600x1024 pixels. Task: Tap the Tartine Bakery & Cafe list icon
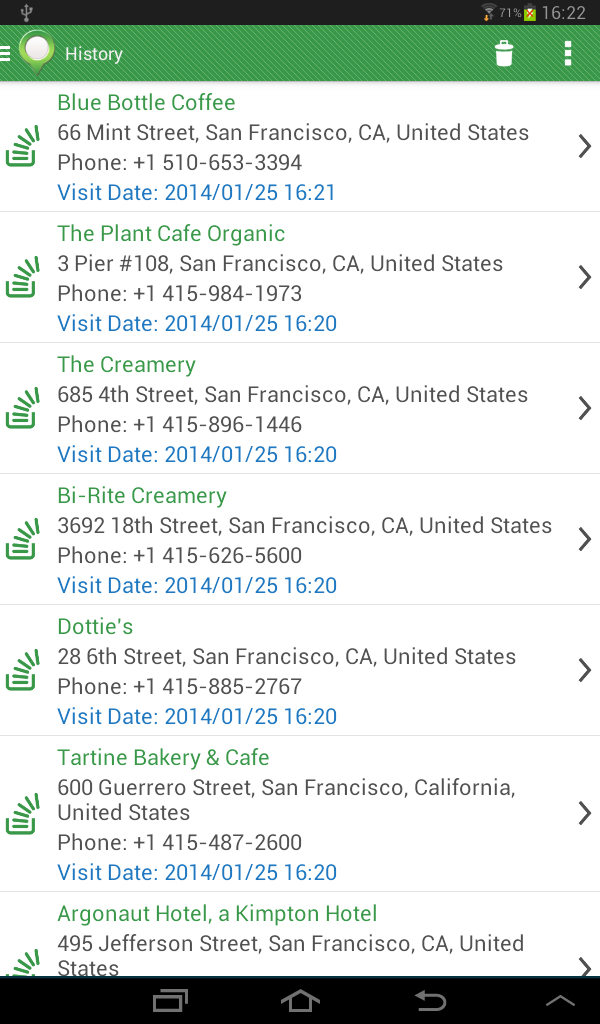click(23, 814)
